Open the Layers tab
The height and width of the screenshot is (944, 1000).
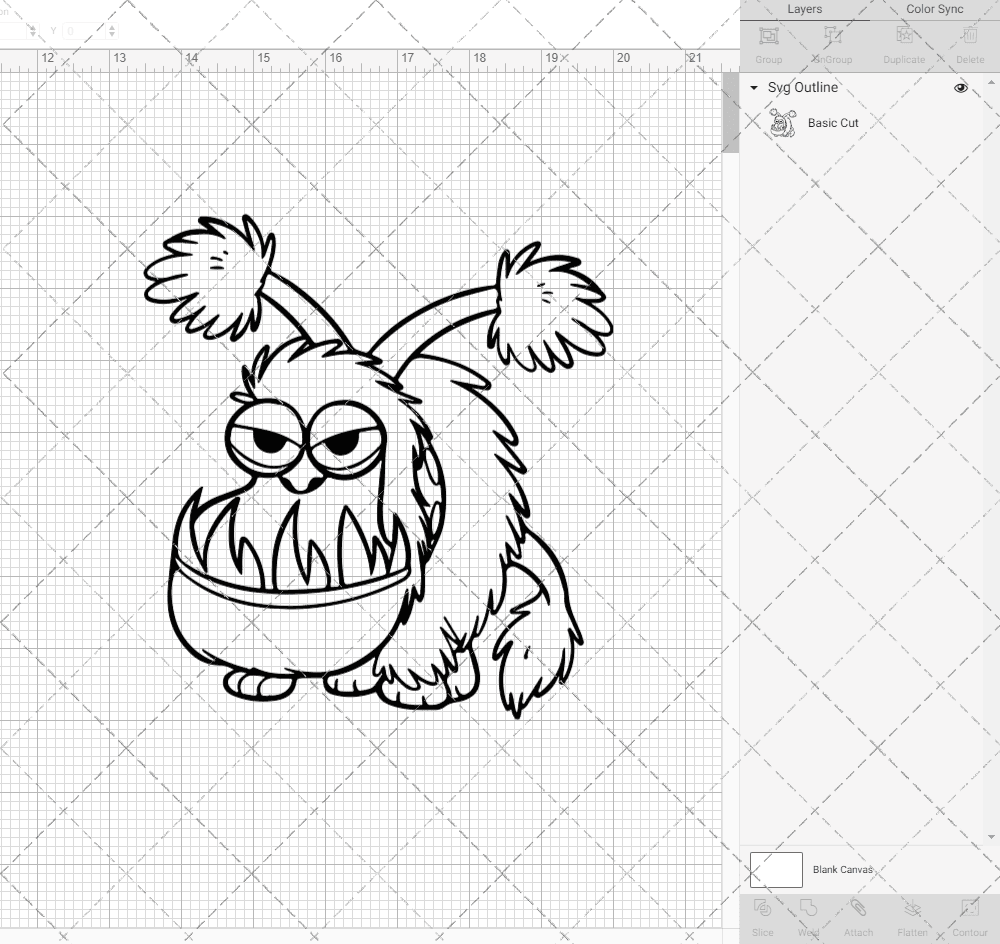tap(804, 9)
